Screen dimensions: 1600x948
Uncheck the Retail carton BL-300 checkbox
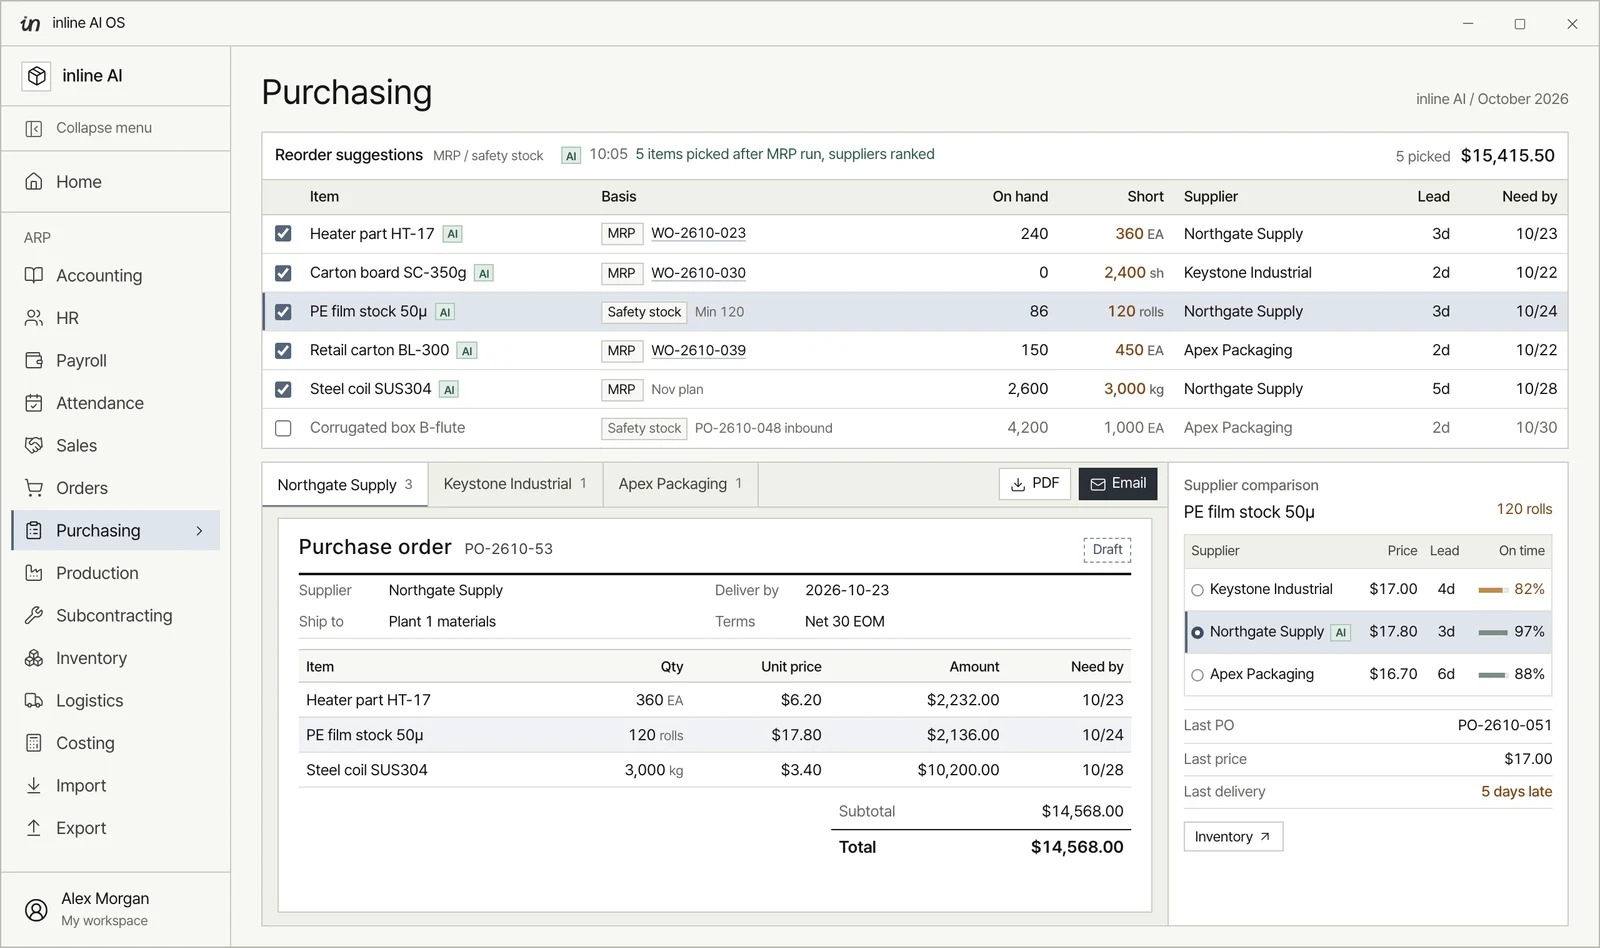pos(283,350)
